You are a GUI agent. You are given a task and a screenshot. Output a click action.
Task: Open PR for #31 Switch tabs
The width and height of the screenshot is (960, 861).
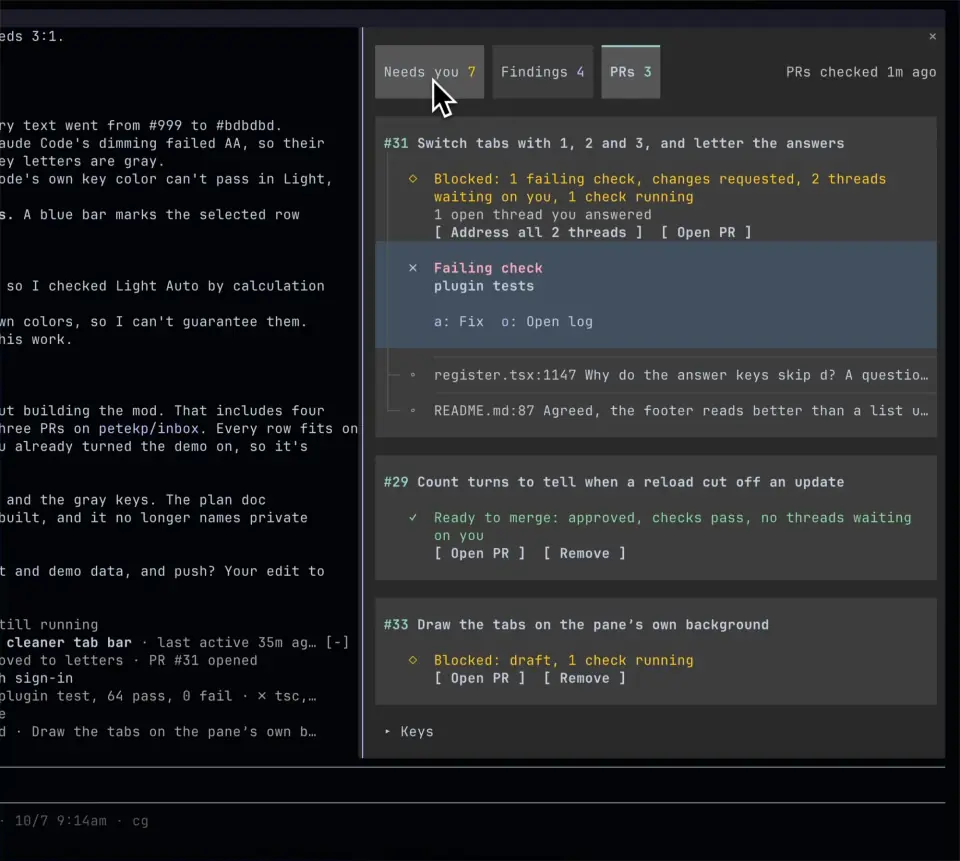(x=706, y=233)
